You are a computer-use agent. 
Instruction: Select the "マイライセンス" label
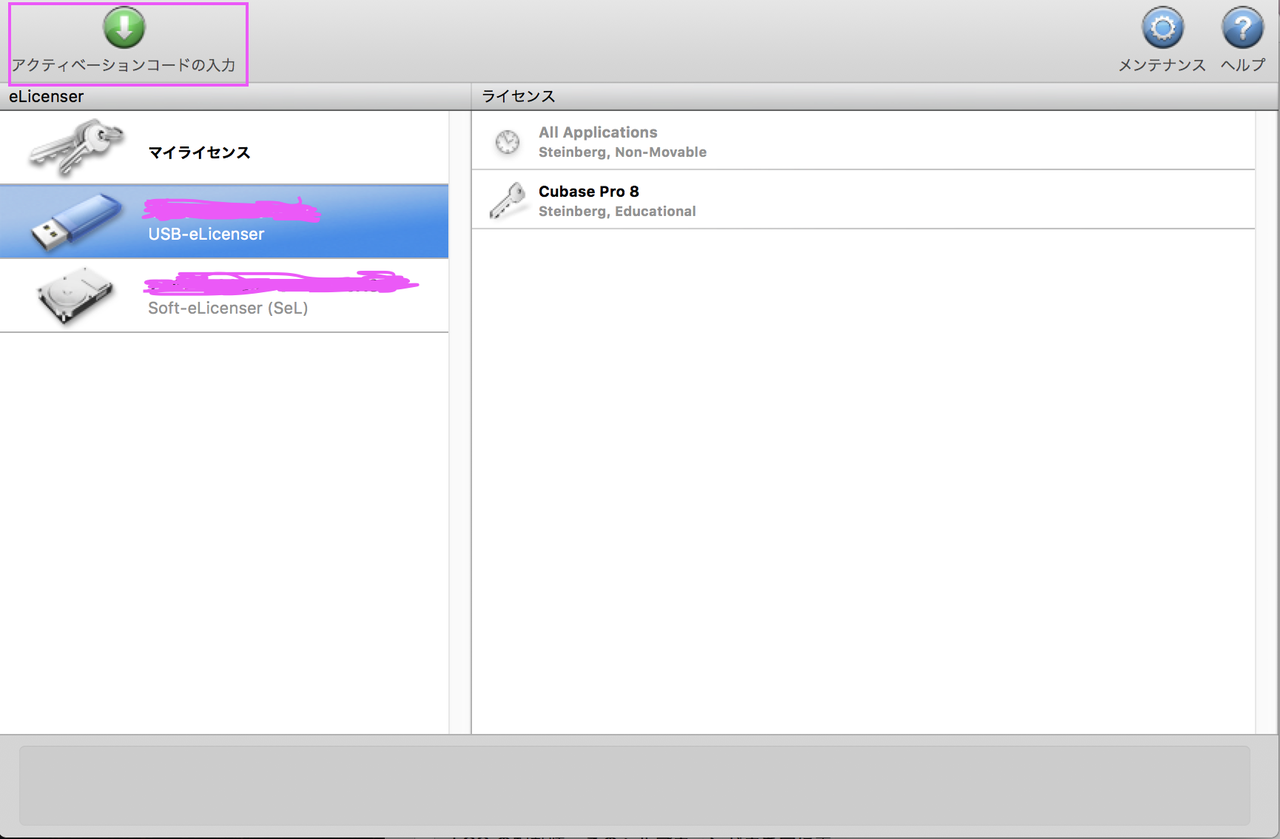pyautogui.click(x=199, y=153)
